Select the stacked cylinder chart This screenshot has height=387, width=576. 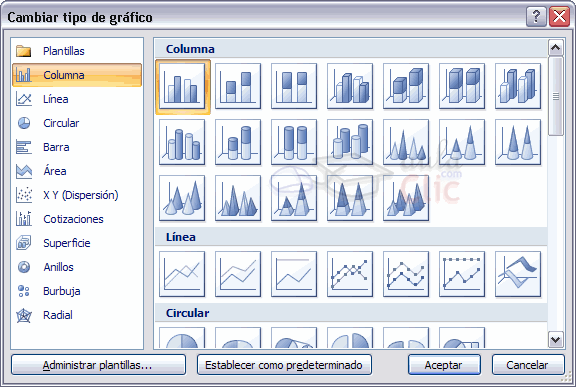pos(238,142)
